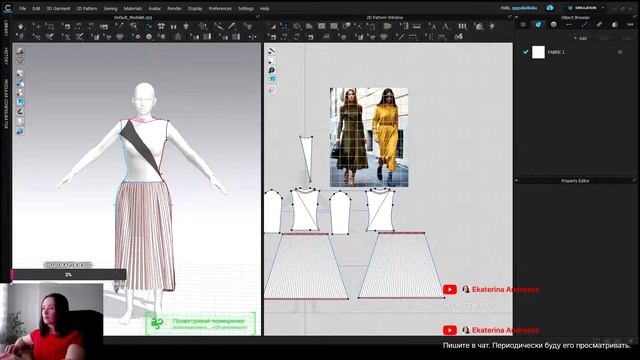Click the diagonal line tool in 2D toolbar second row
The image size is (640, 360).
400,37
